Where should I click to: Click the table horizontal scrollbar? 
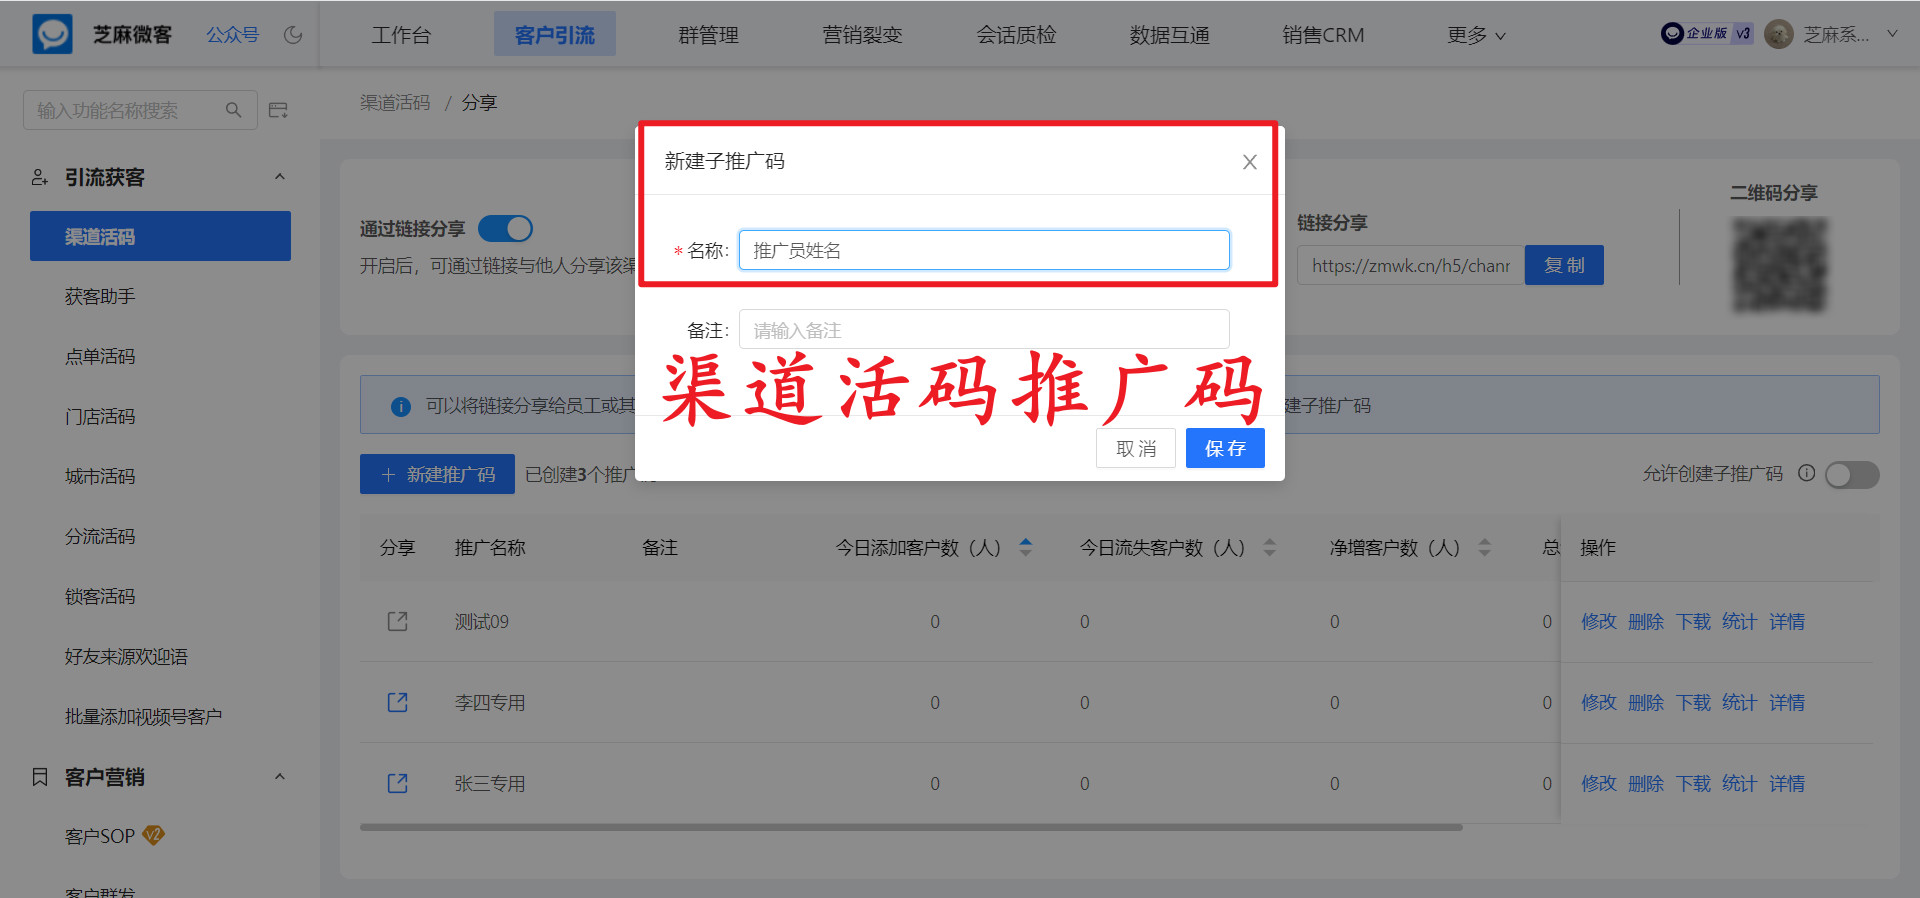(x=911, y=827)
